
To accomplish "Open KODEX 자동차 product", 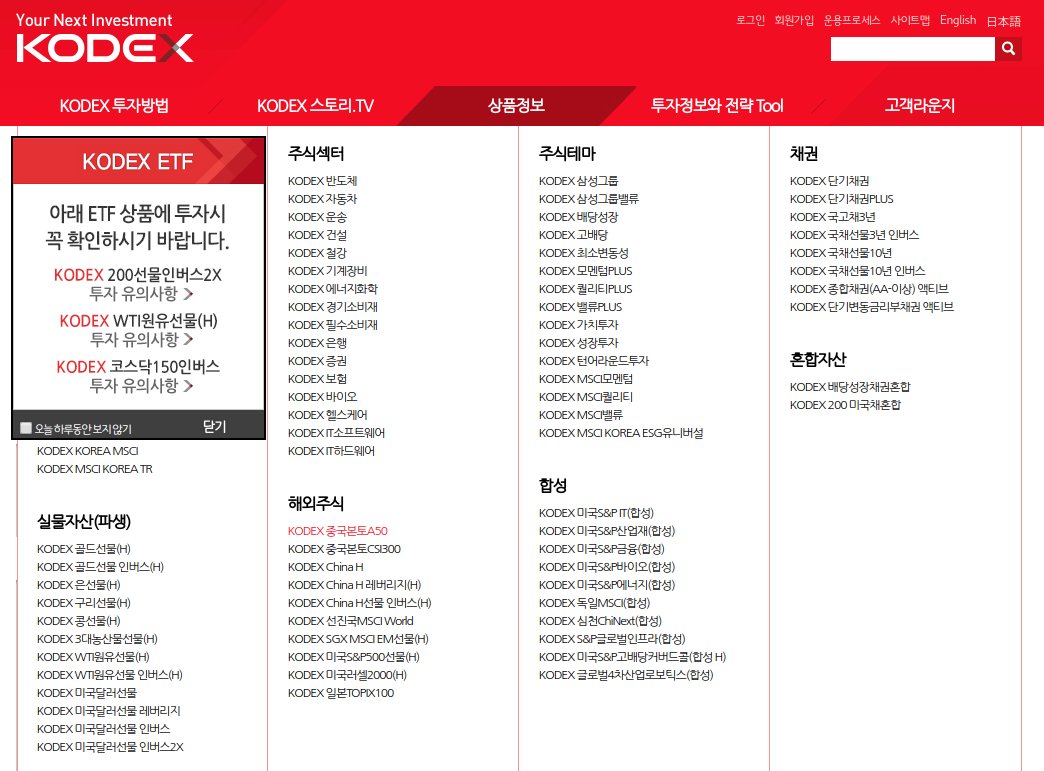I will [322, 199].
